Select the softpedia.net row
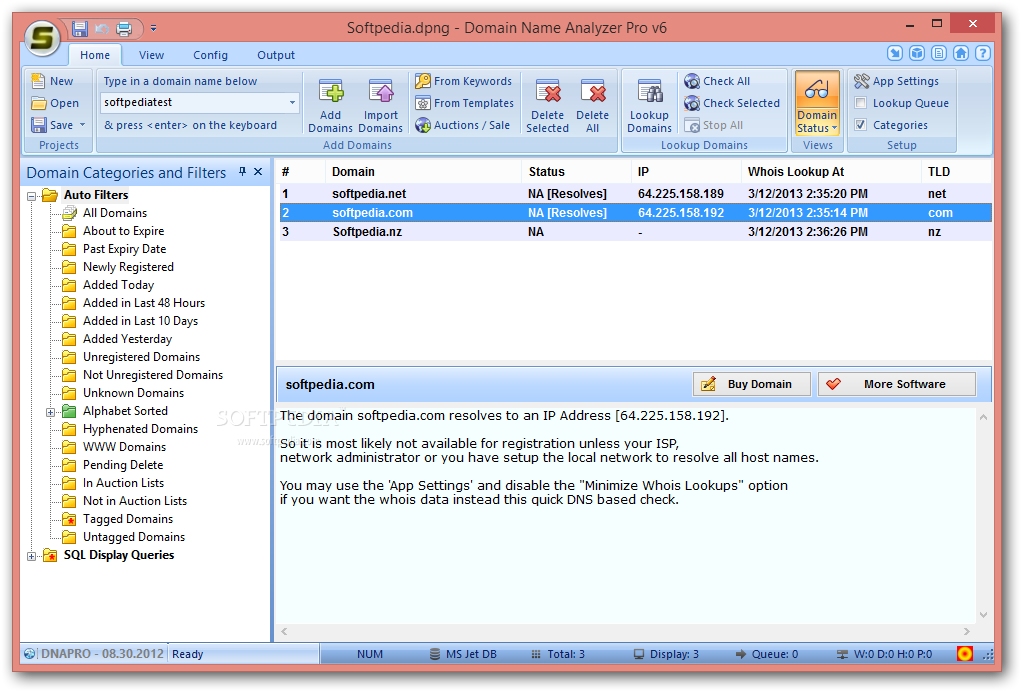Image resolution: width=1022 pixels, height=692 pixels. (x=635, y=194)
